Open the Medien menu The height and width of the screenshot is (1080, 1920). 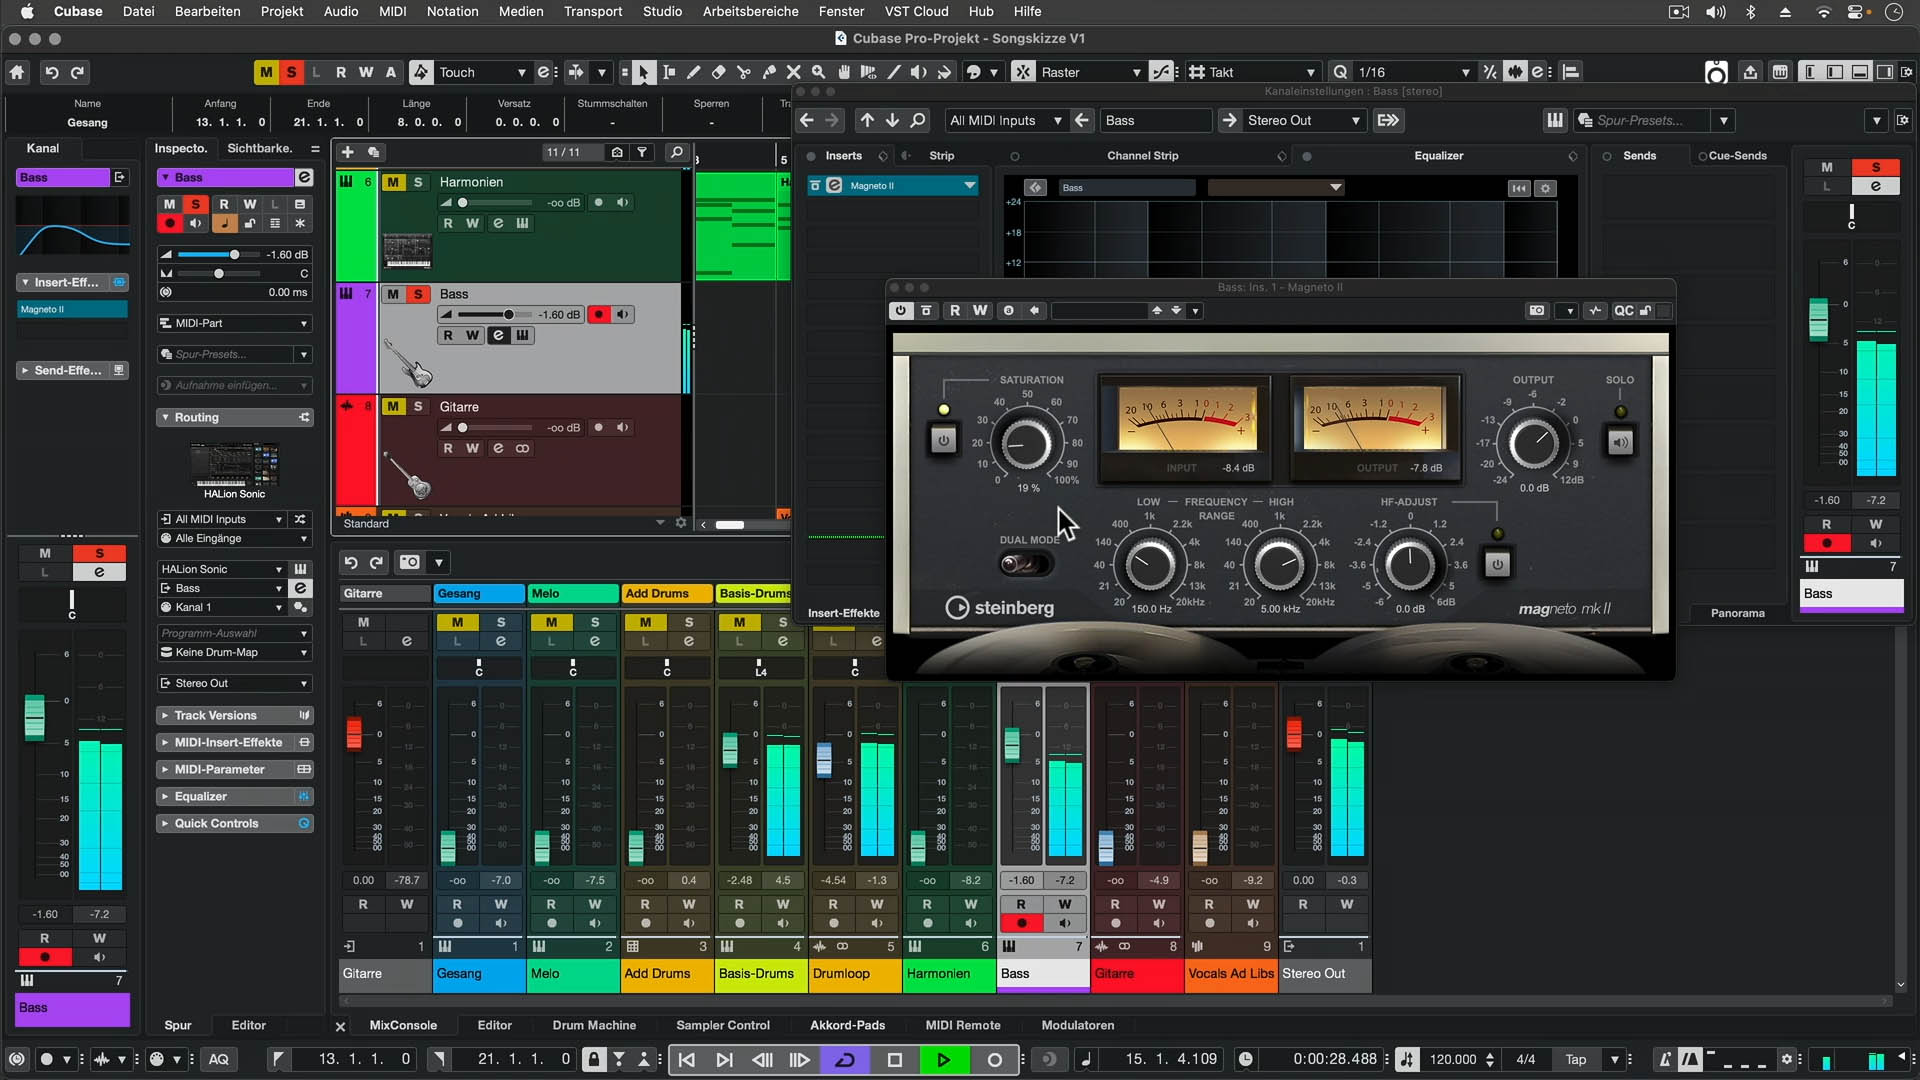click(x=521, y=12)
